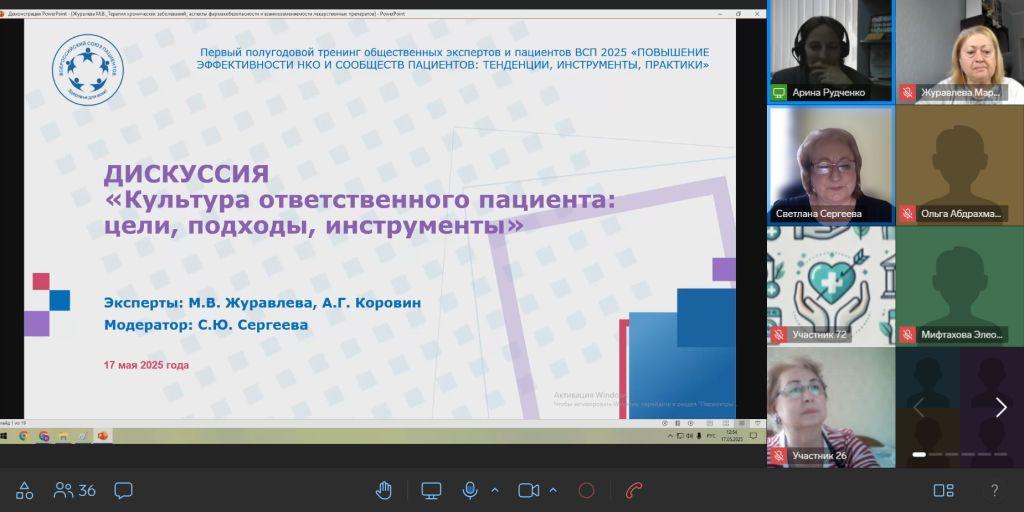Click the Windows Start button in shared screen
The width and height of the screenshot is (1024, 512).
point(5,436)
